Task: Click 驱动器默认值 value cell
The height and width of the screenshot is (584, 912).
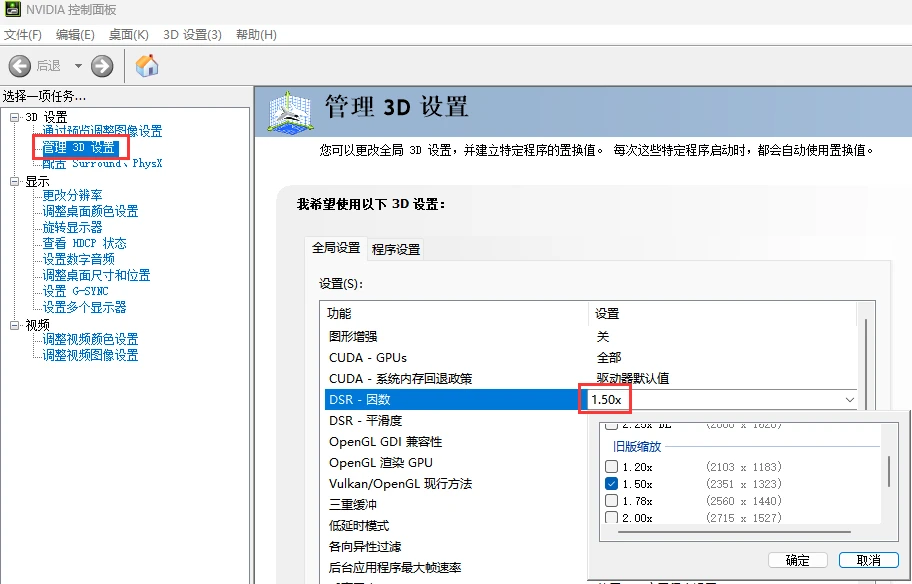Action: coord(633,379)
